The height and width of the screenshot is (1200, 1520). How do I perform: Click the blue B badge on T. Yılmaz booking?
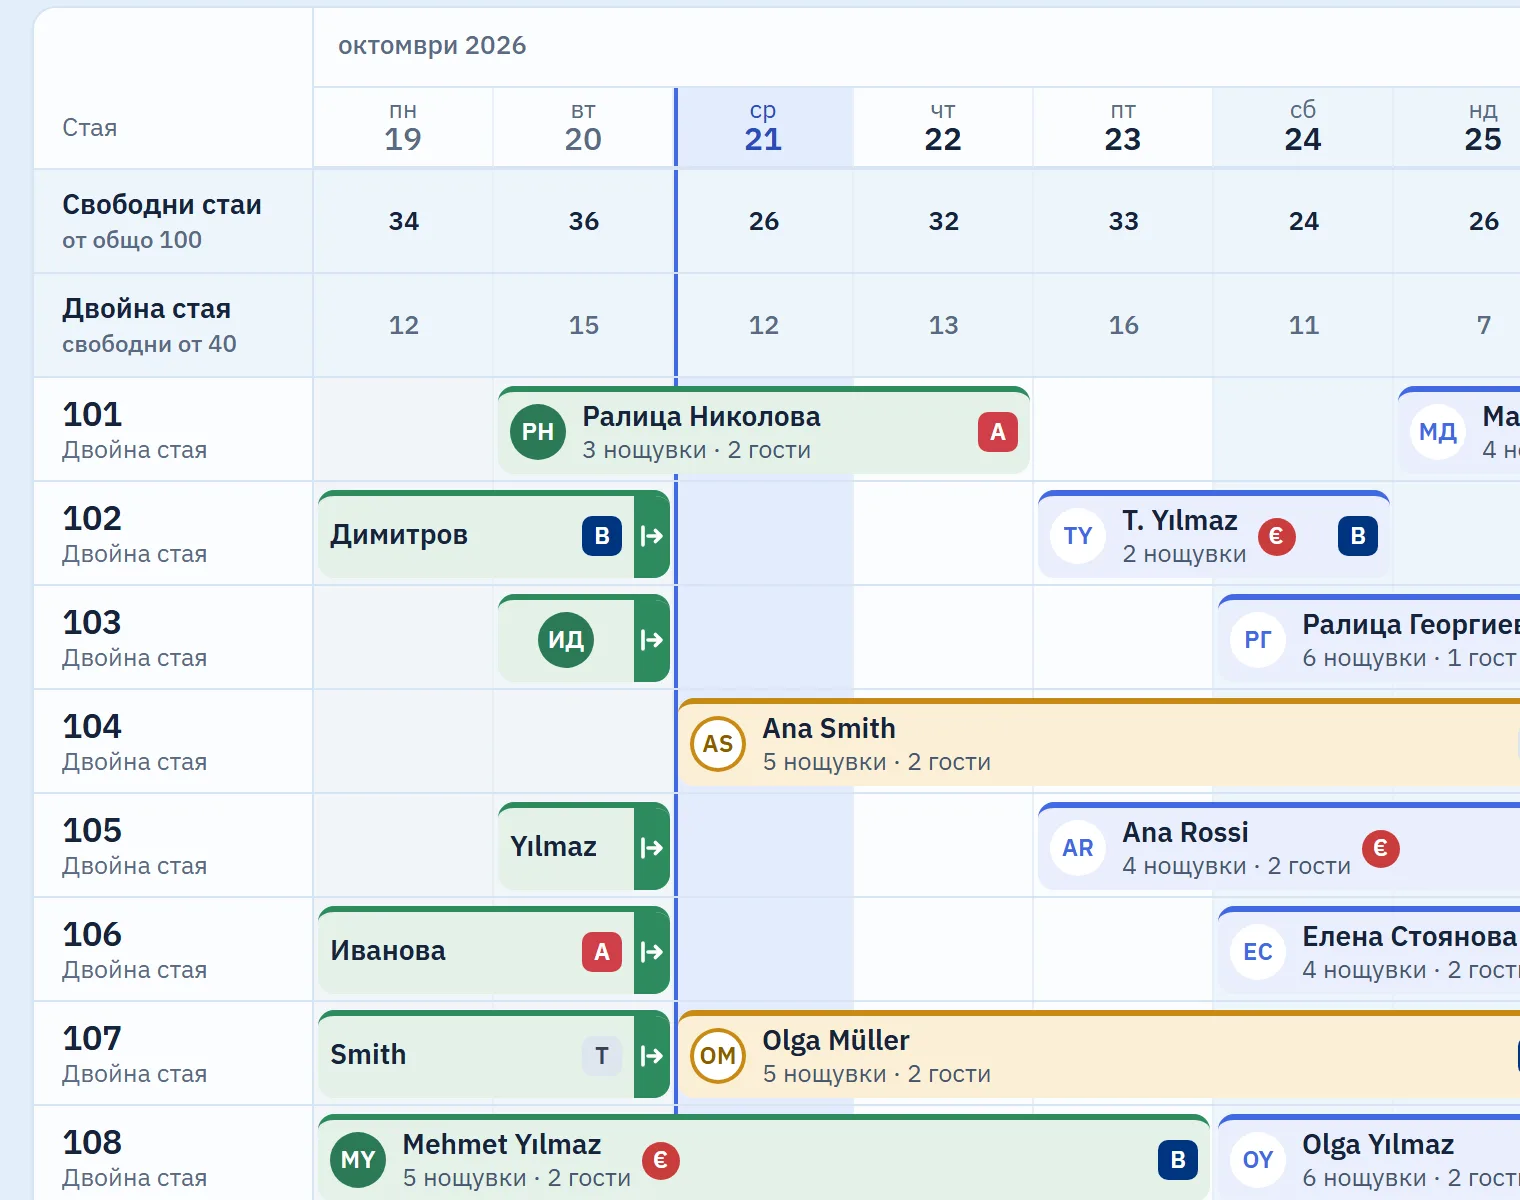click(1358, 536)
